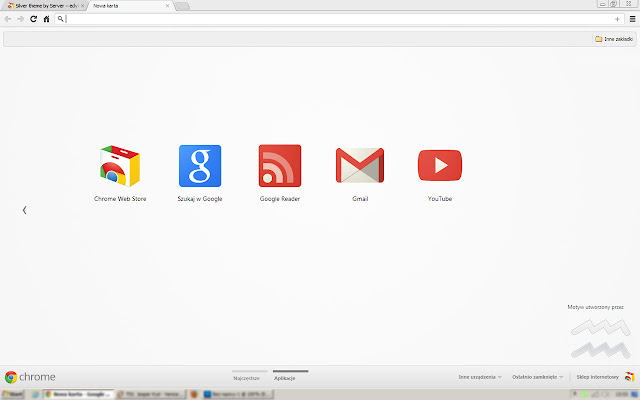
Task: Switch to the Chrome Nowa karta taskbar button
Action: (78, 394)
